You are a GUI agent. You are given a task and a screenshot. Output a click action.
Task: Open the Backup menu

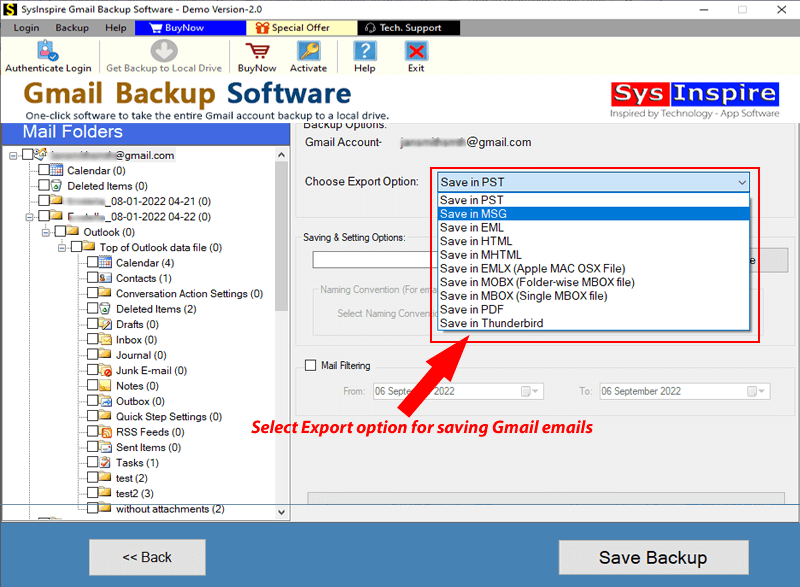pos(72,28)
